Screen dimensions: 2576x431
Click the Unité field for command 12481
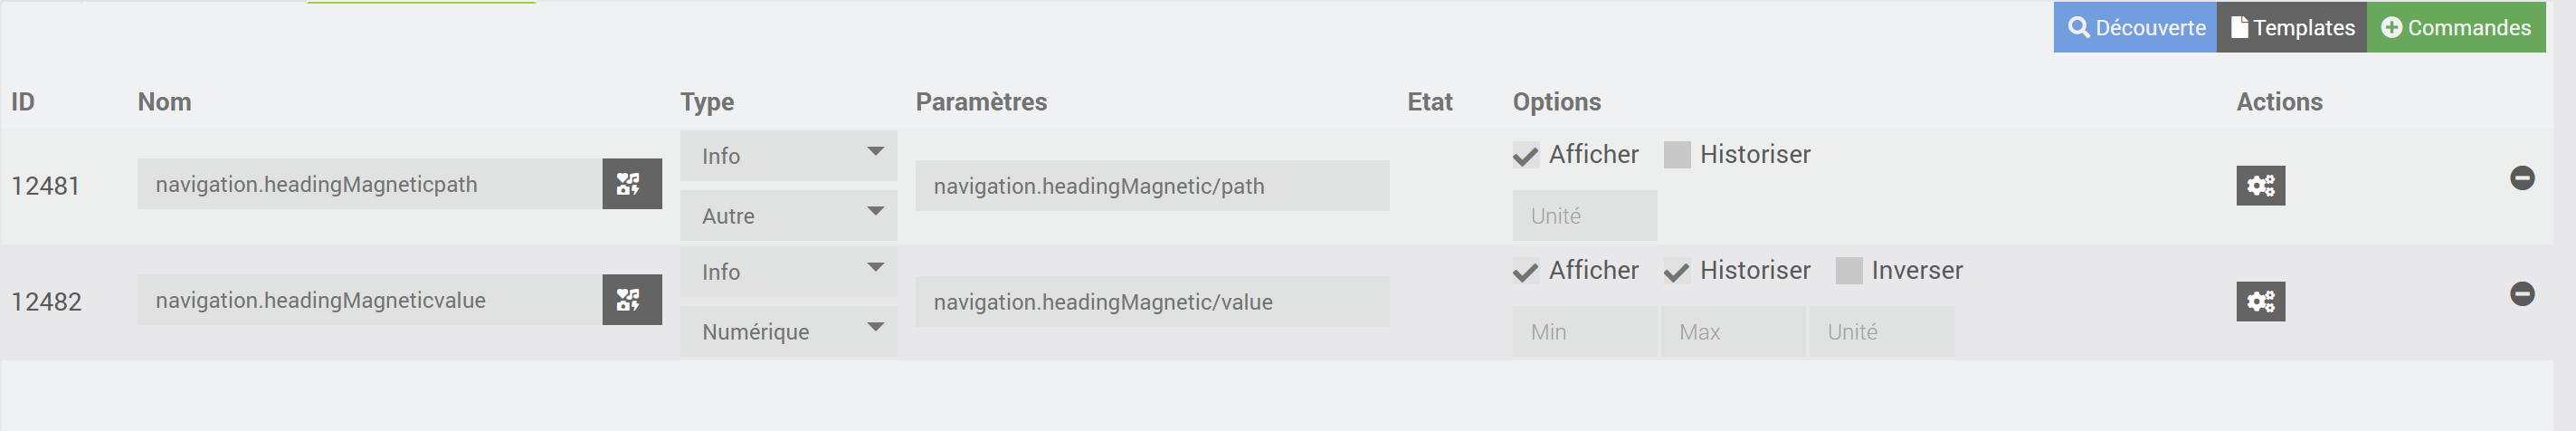tap(1583, 216)
